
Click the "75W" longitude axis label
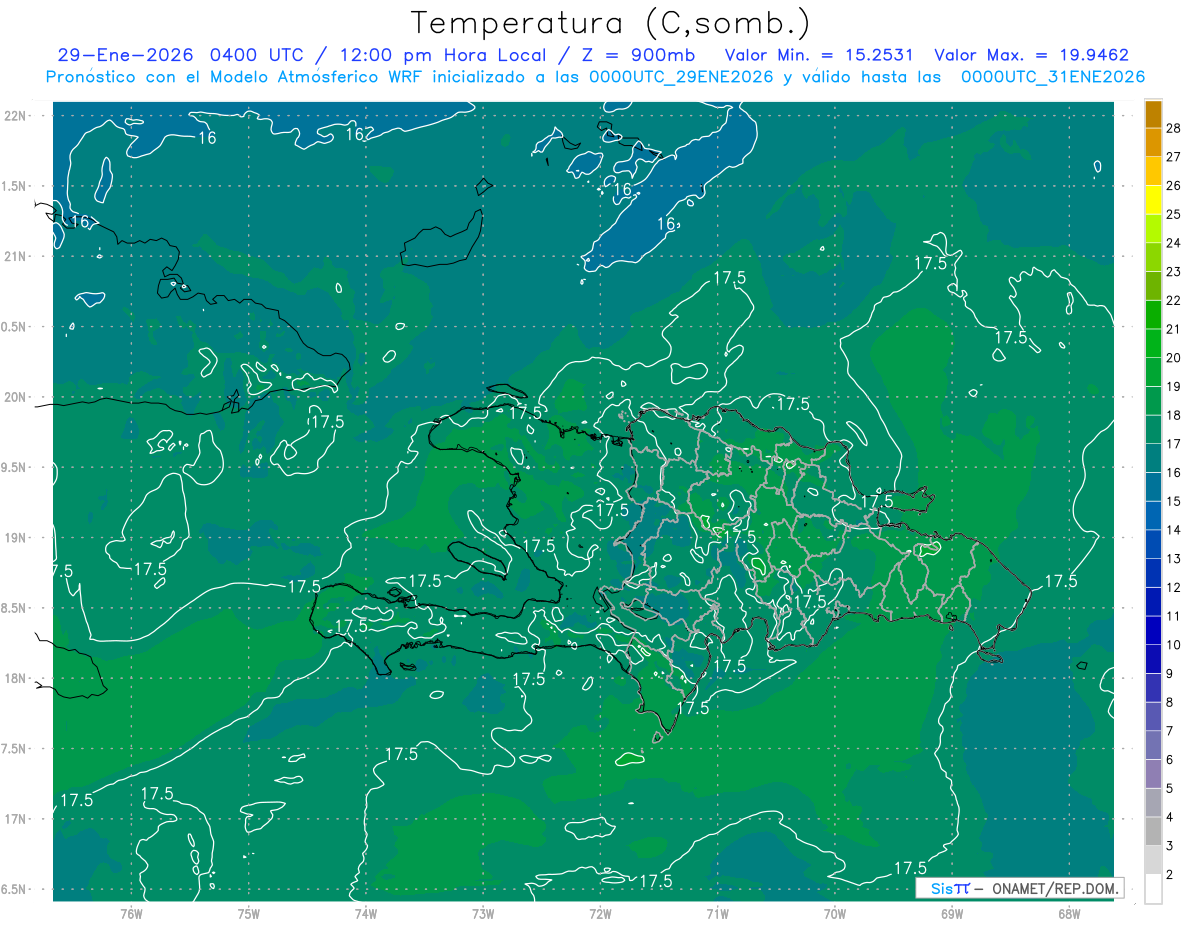248,914
